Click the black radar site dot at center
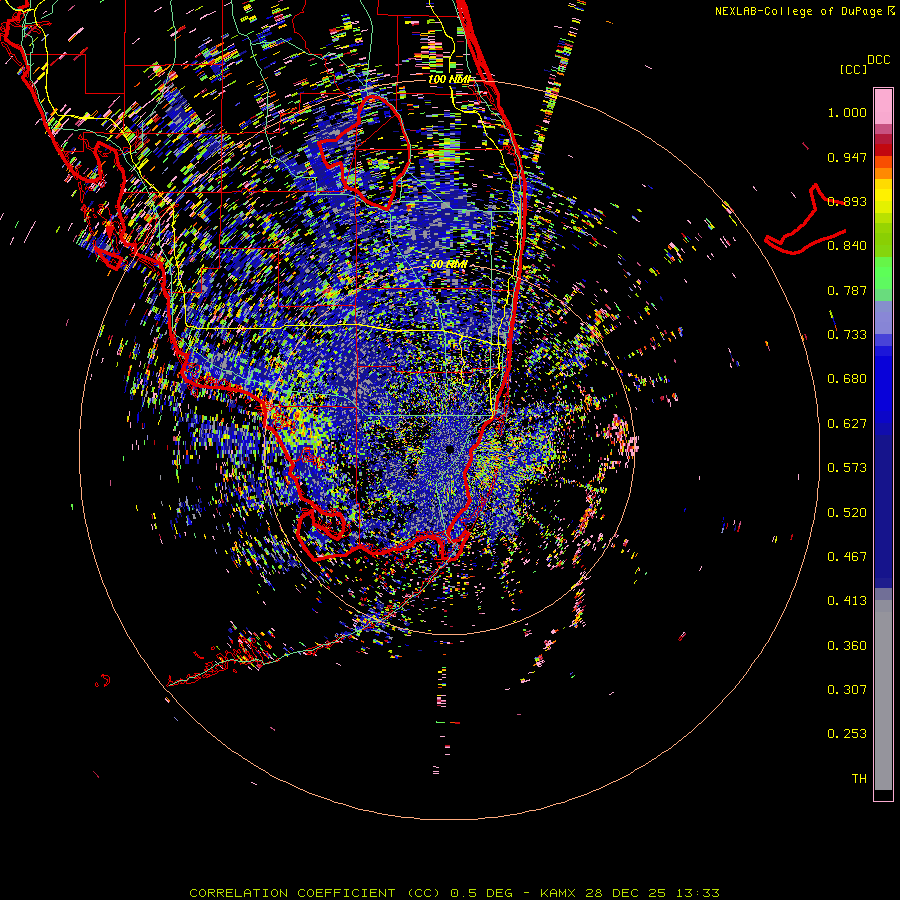 450,449
